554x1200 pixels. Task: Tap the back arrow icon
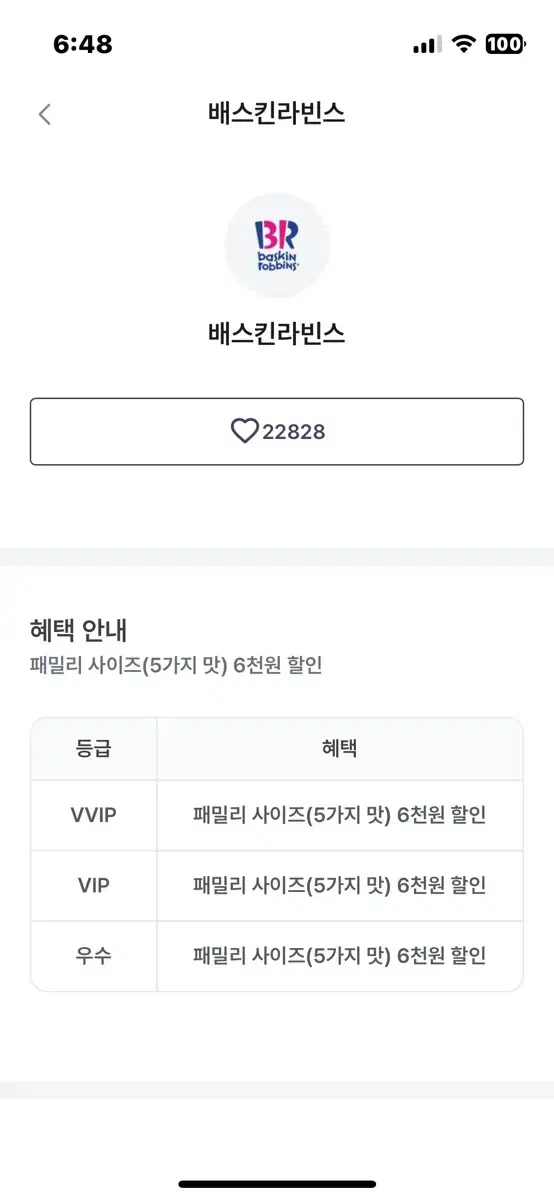click(x=44, y=114)
